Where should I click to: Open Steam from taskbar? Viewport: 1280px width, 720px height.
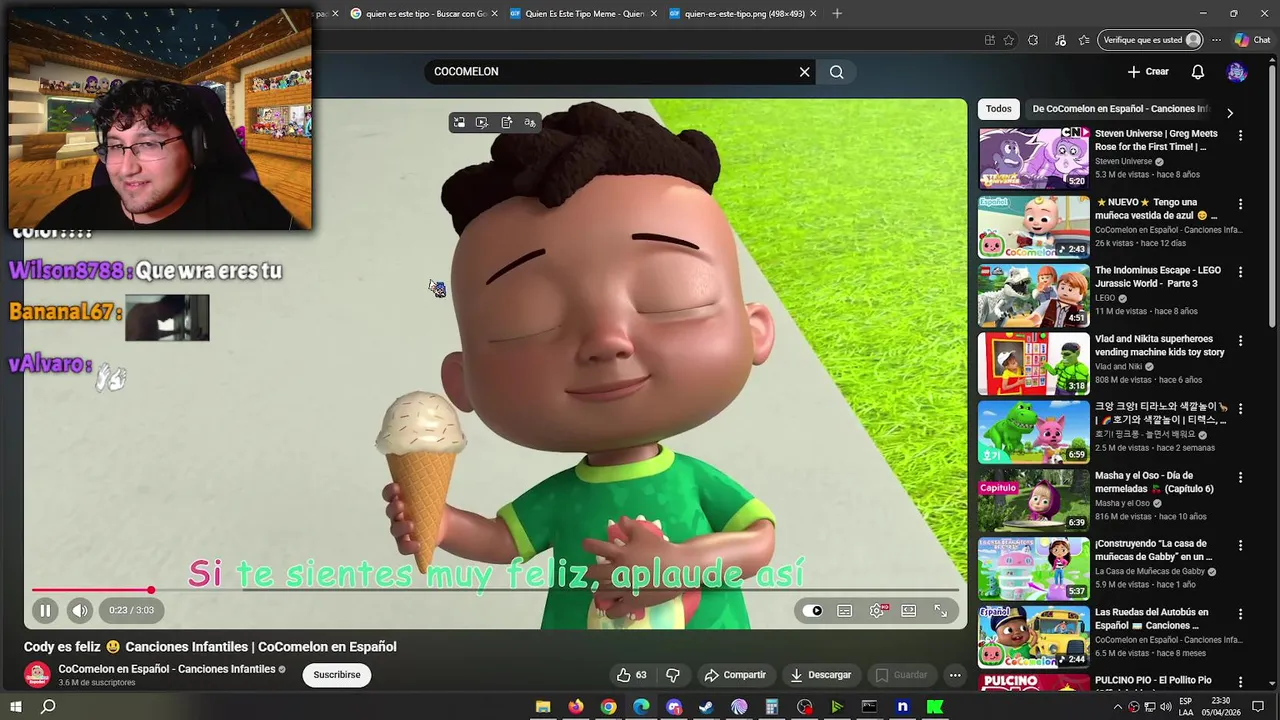click(706, 707)
